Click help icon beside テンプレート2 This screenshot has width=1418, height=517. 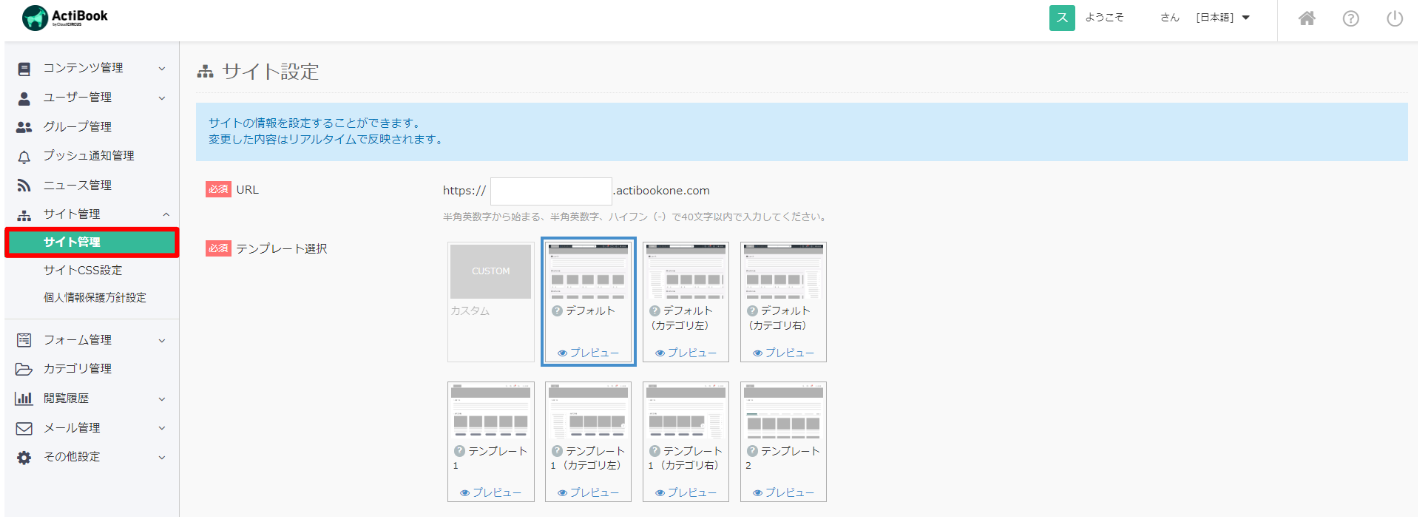click(x=753, y=451)
